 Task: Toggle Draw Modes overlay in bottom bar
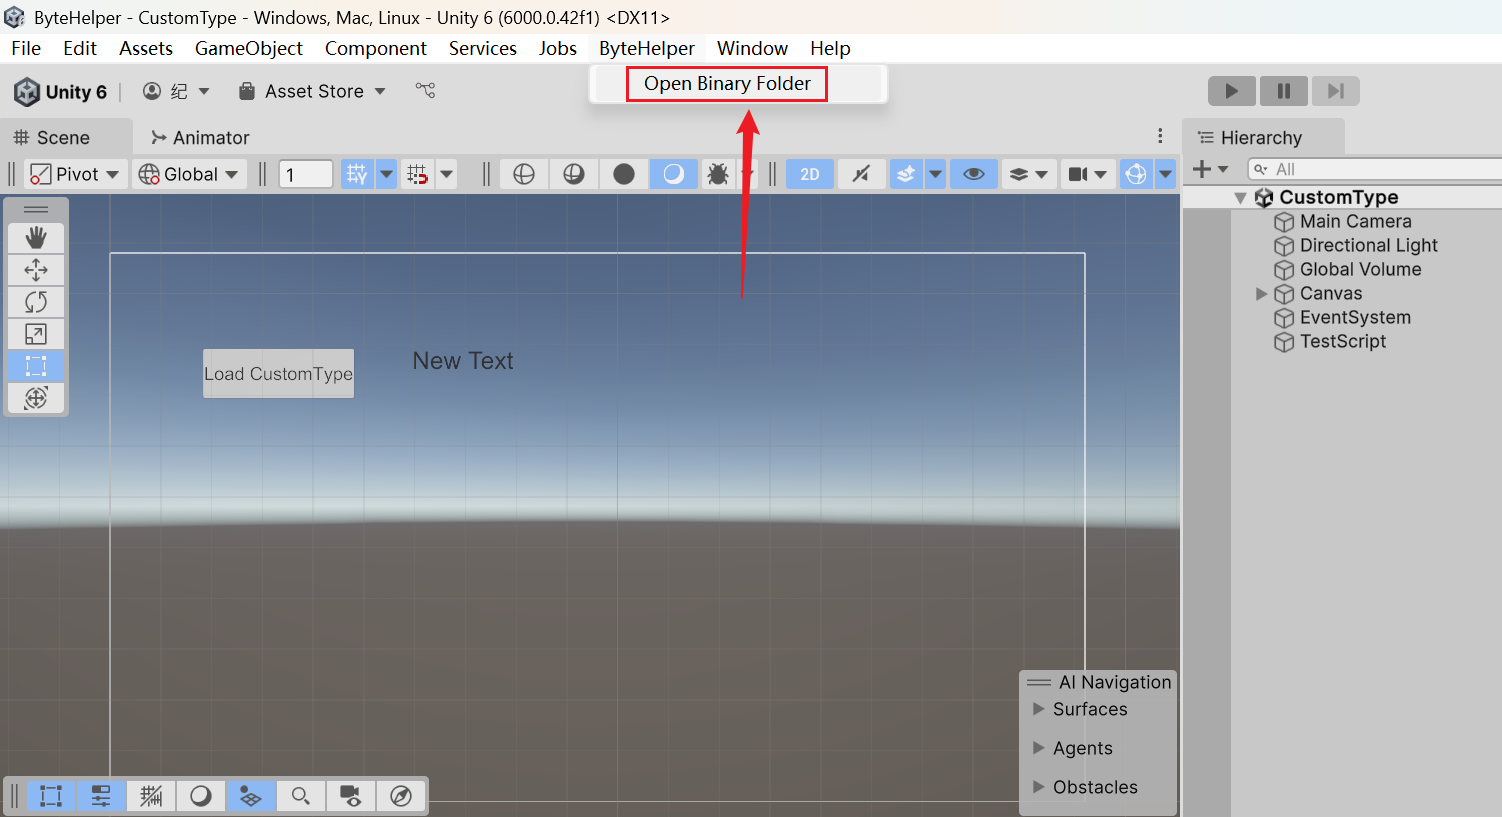pyautogui.click(x=201, y=796)
